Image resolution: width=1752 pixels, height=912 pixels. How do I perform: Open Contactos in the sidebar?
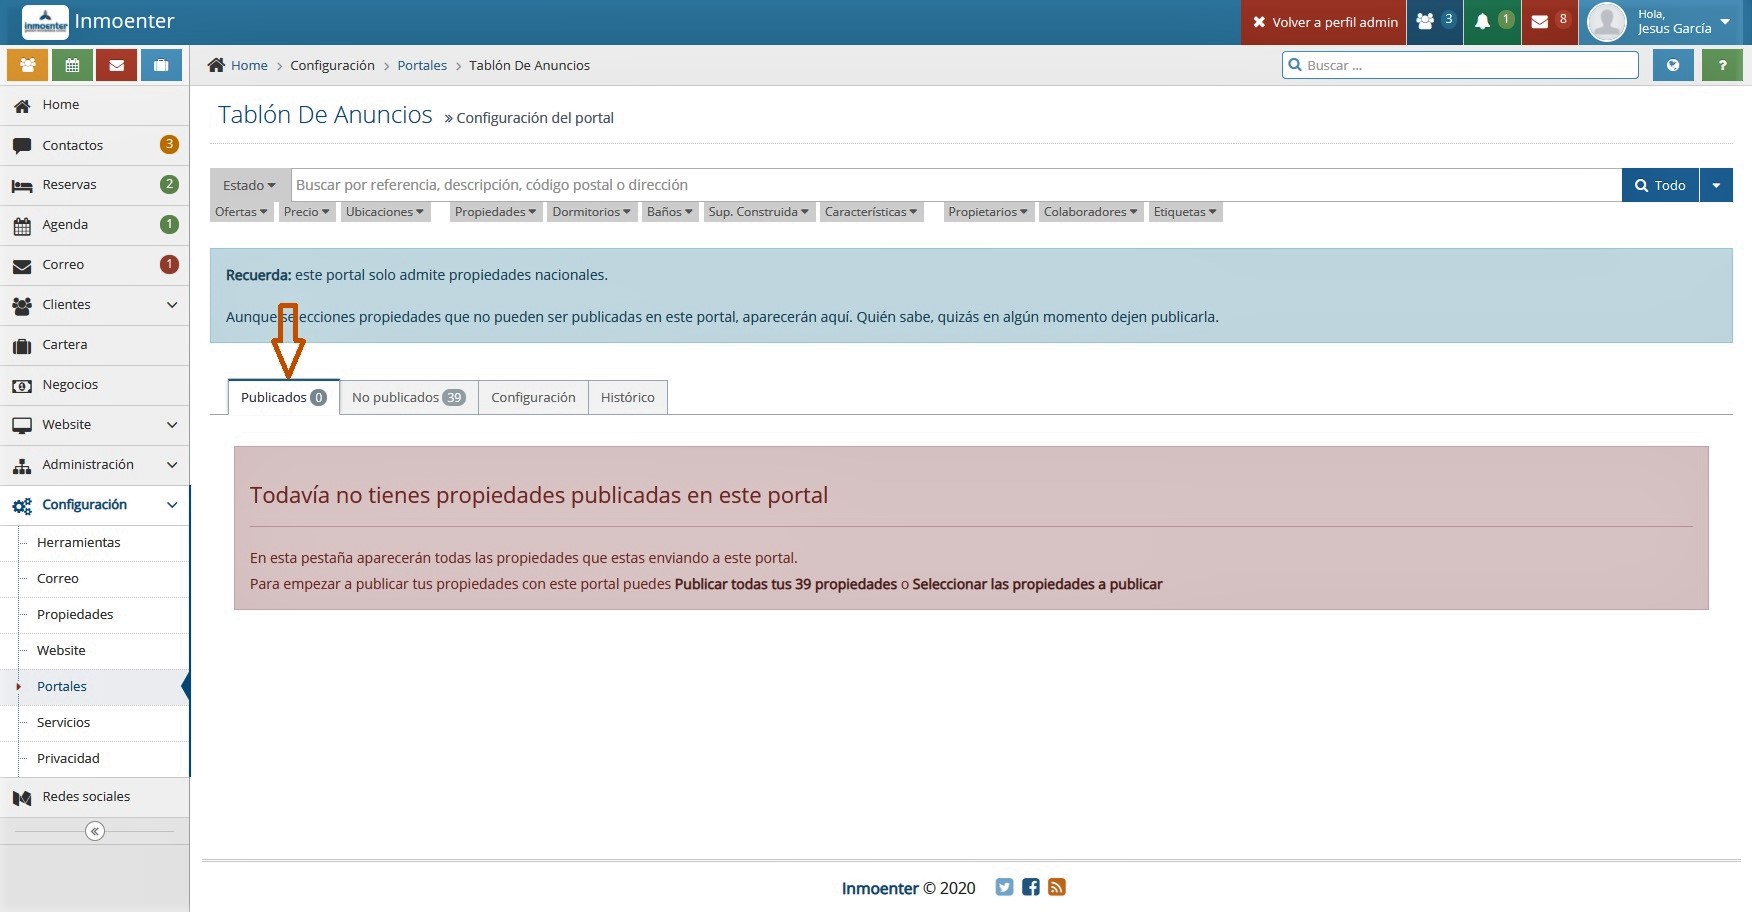coord(95,145)
